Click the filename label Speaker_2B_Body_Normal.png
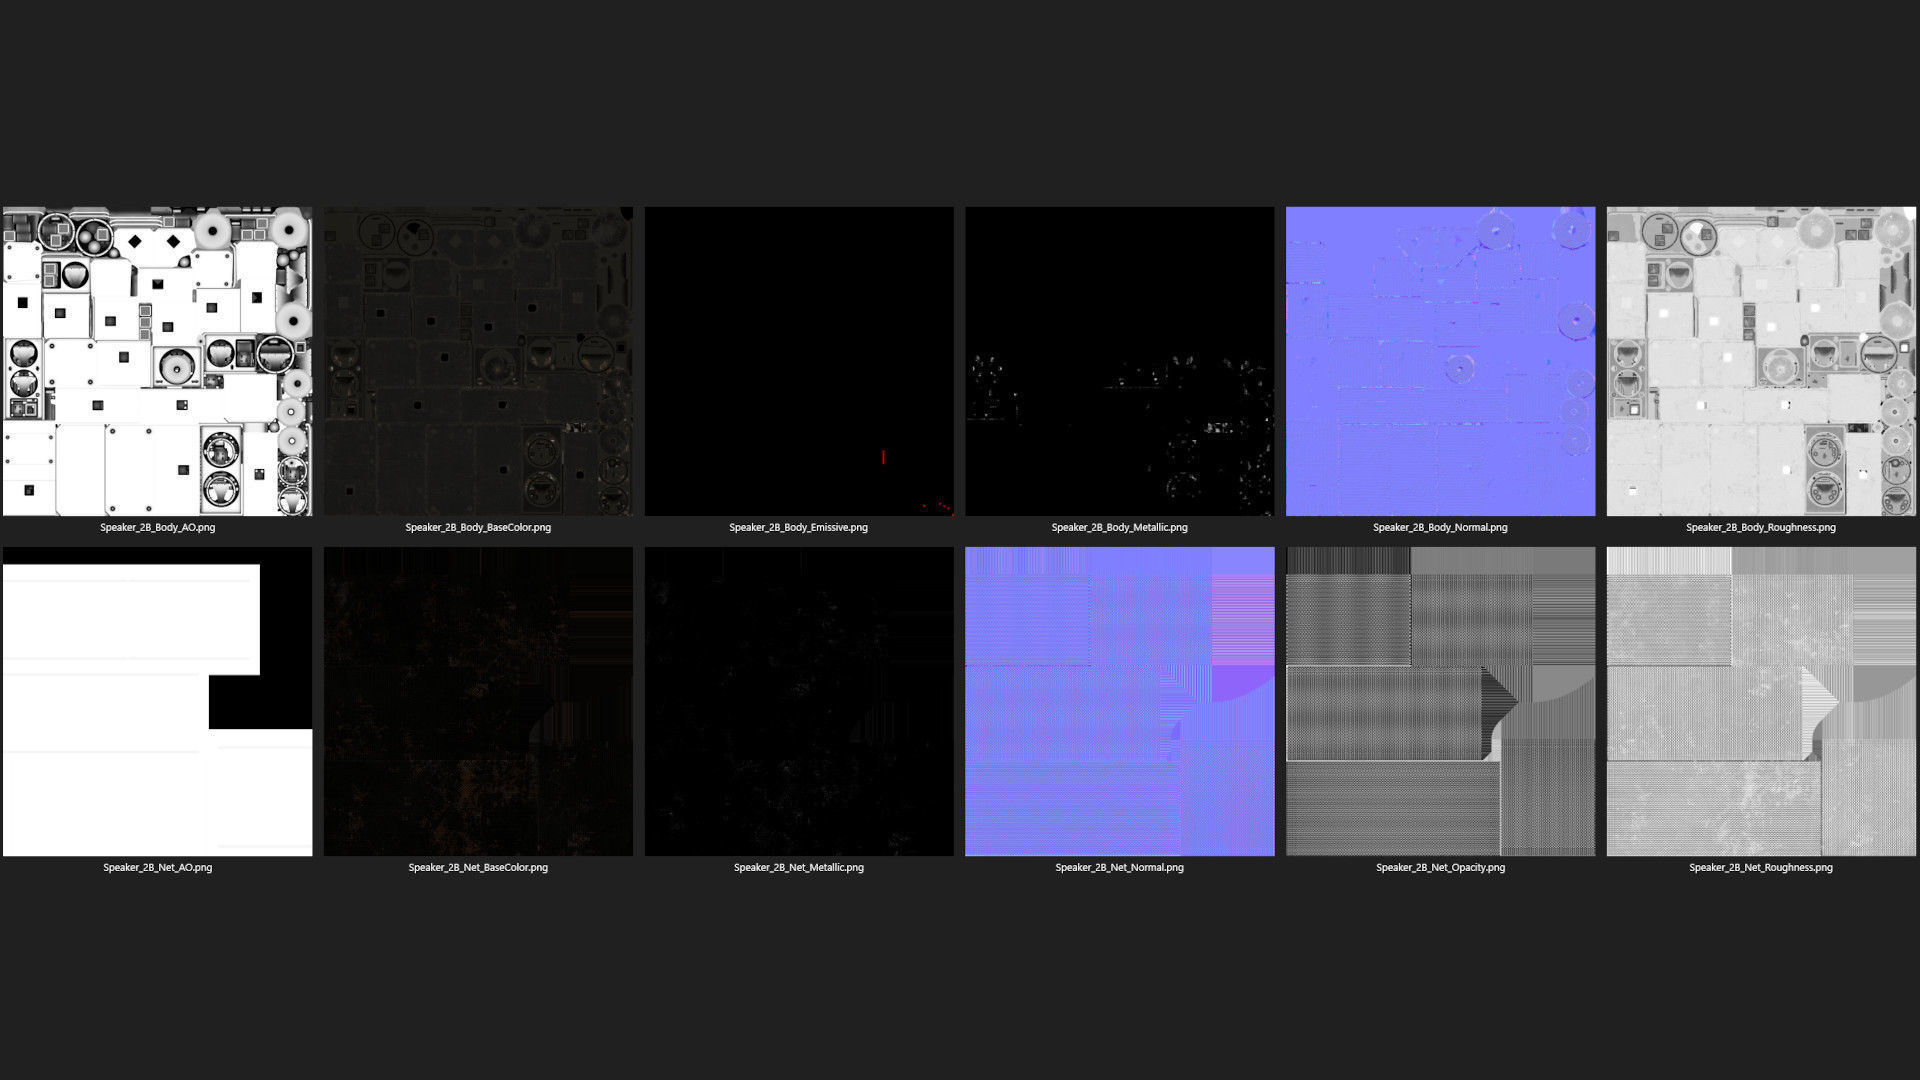This screenshot has width=1920, height=1080. tap(1440, 527)
